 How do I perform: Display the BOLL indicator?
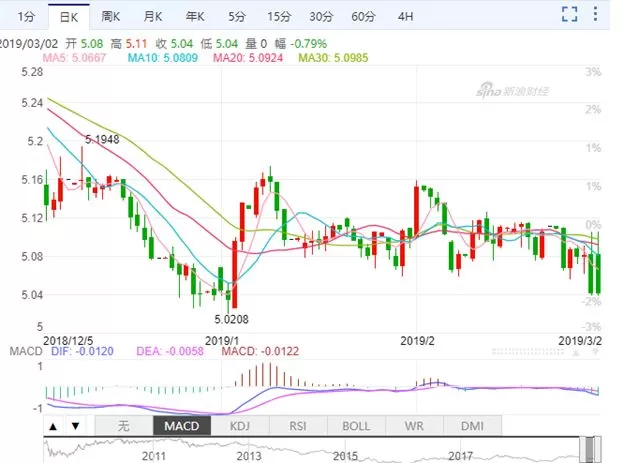point(356,426)
